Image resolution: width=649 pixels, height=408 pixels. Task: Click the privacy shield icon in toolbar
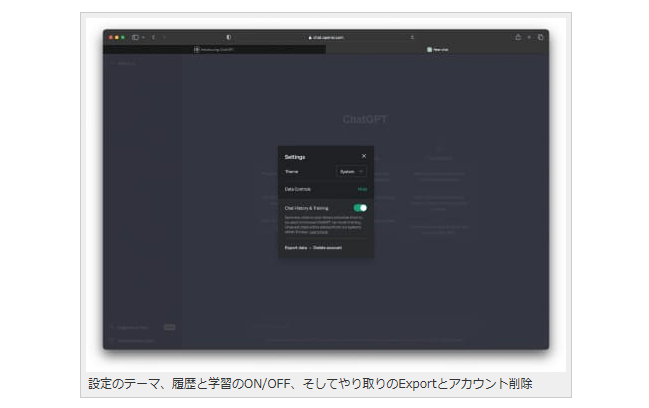click(228, 37)
